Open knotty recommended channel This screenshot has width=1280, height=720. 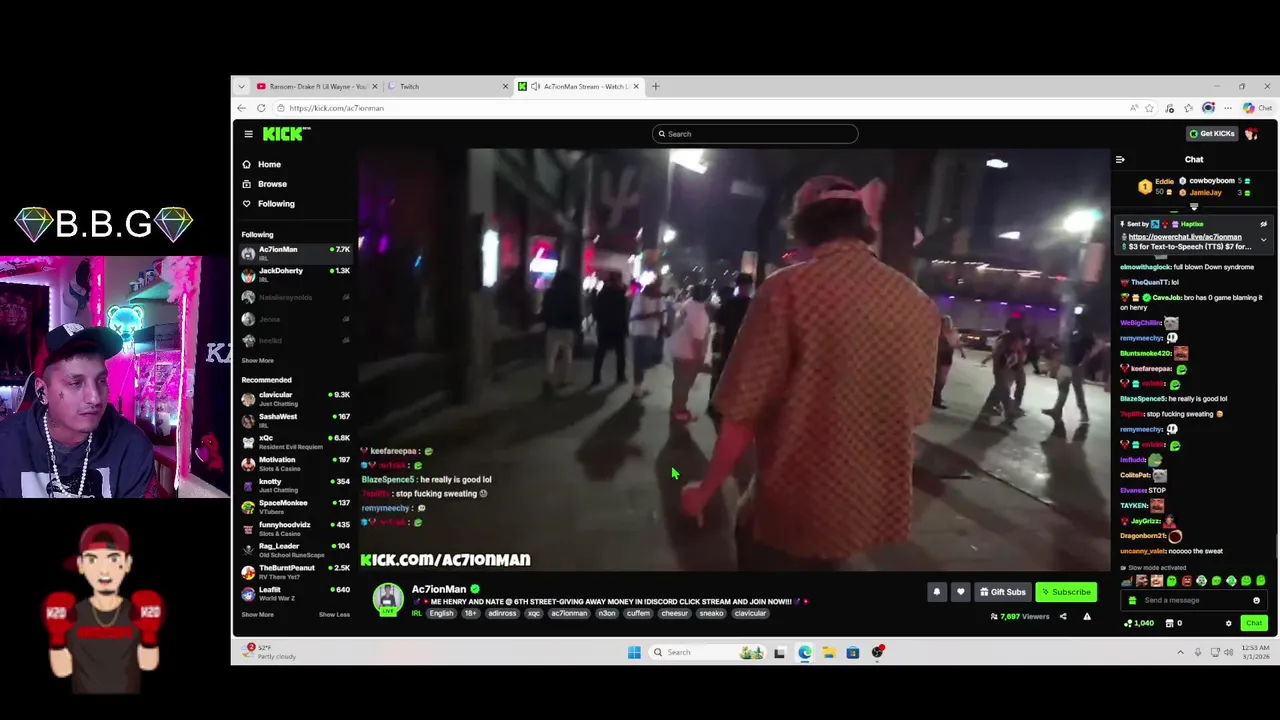[295, 485]
